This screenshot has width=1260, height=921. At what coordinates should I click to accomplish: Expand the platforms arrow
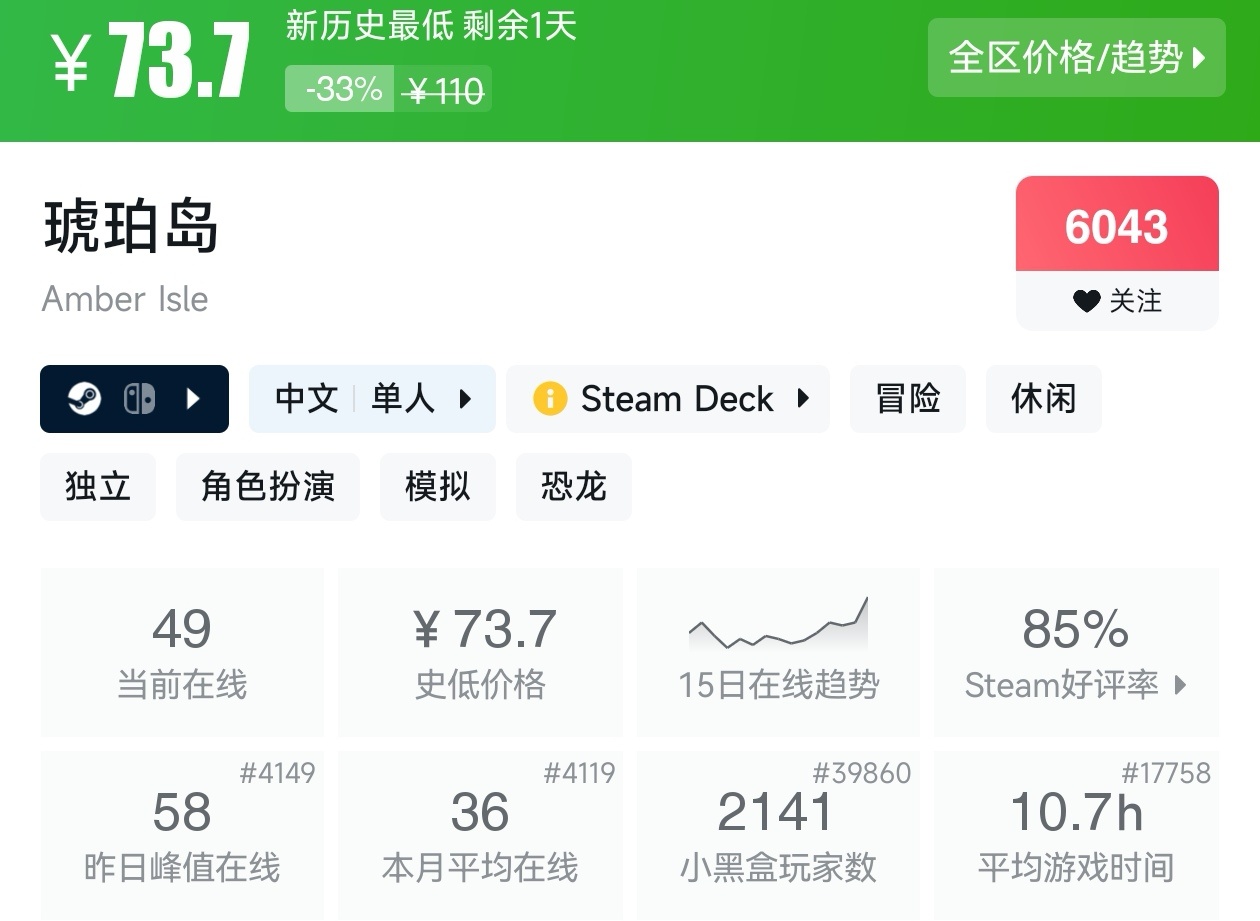click(194, 399)
